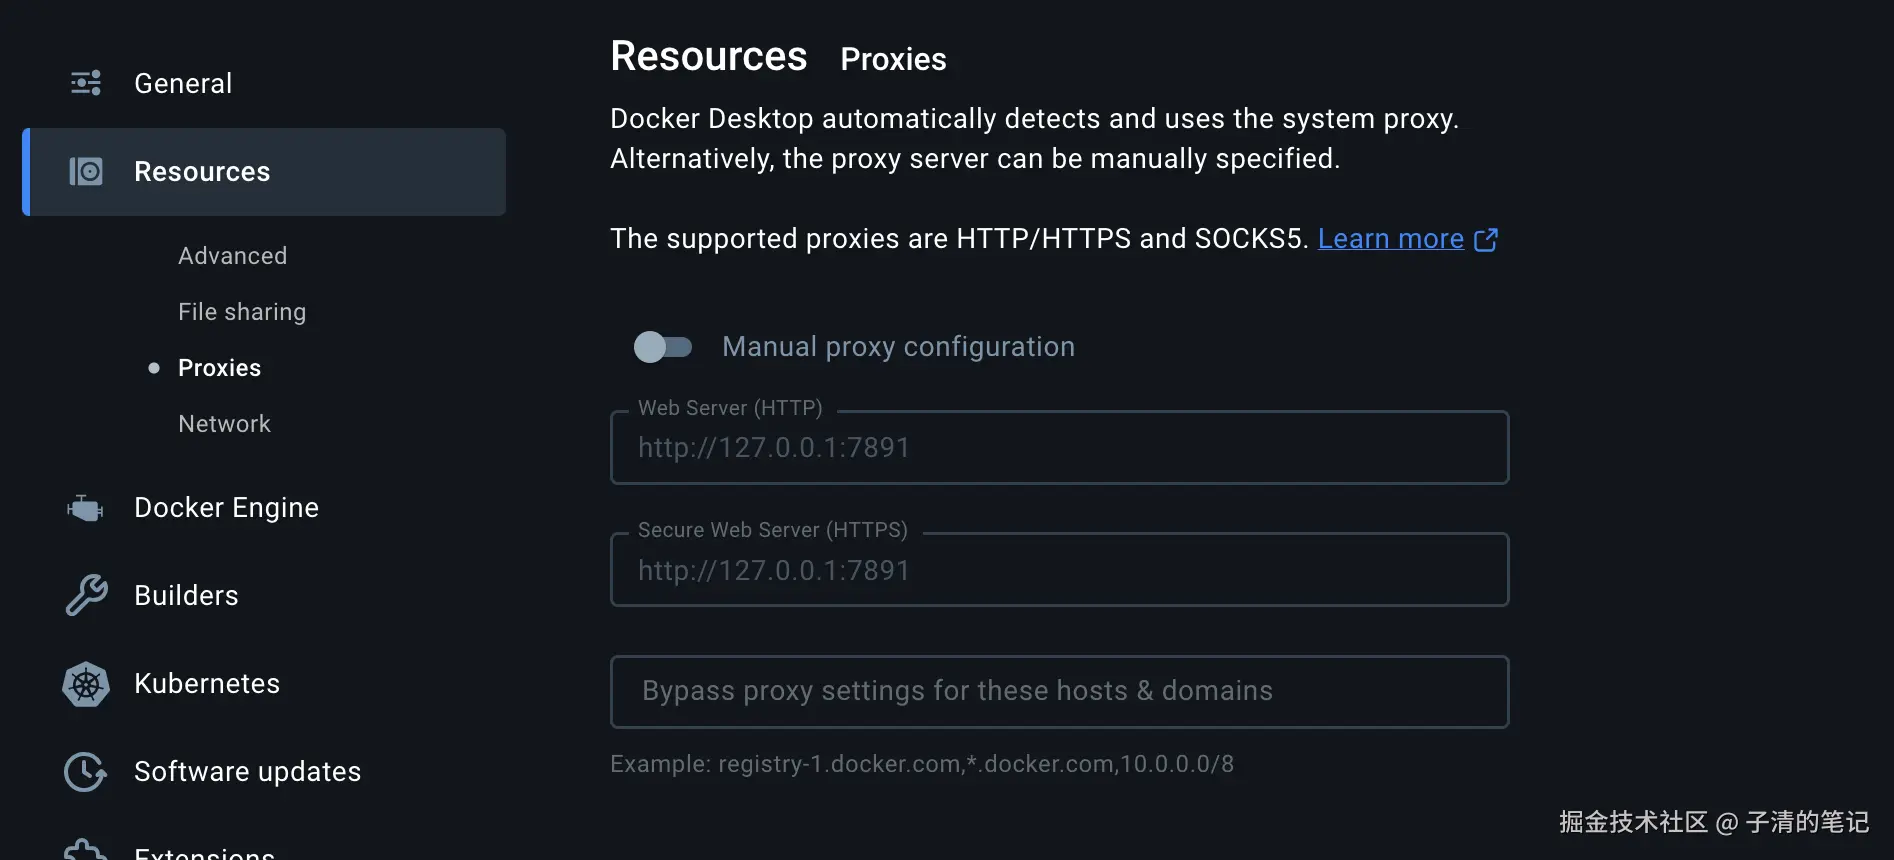Click the Secure Web Server (HTTPS) field

1058,570
